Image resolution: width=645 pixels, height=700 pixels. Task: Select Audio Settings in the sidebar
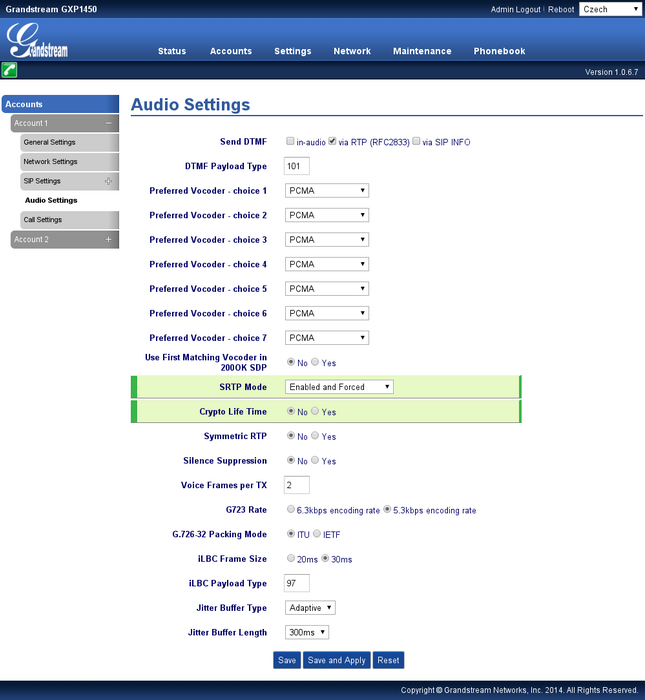(x=51, y=200)
